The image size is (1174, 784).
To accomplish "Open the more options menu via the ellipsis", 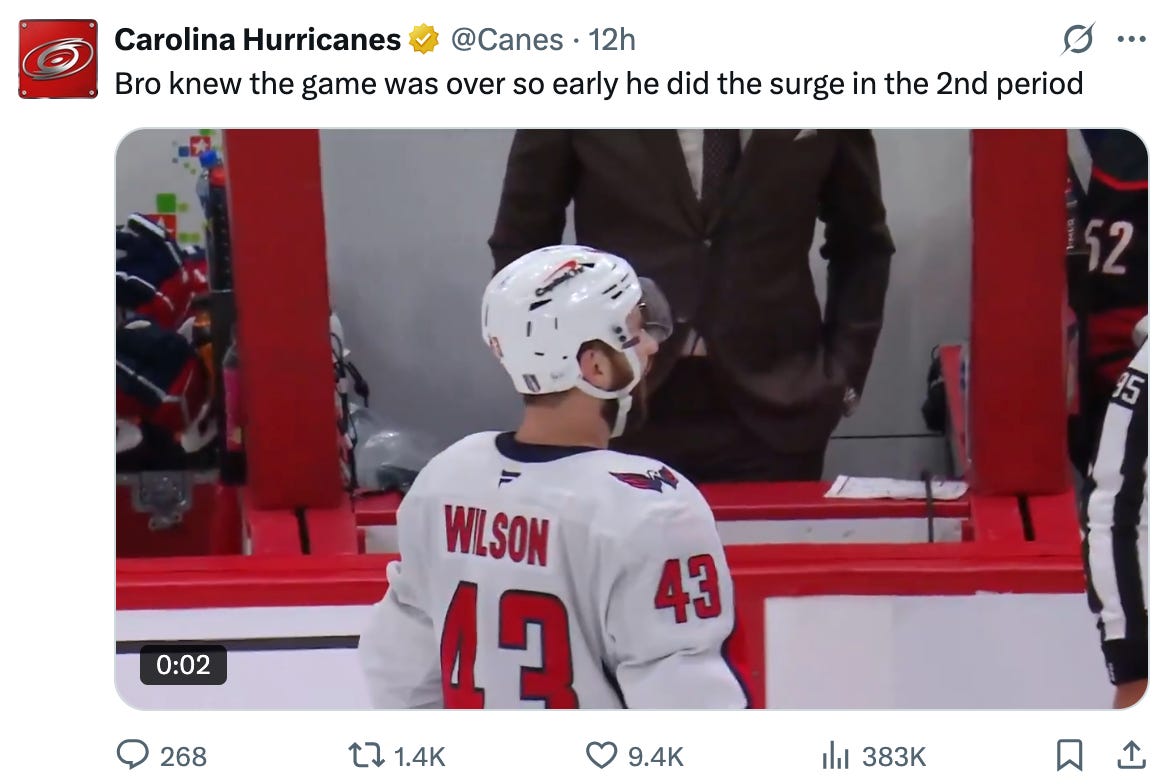I will click(x=1133, y=38).
